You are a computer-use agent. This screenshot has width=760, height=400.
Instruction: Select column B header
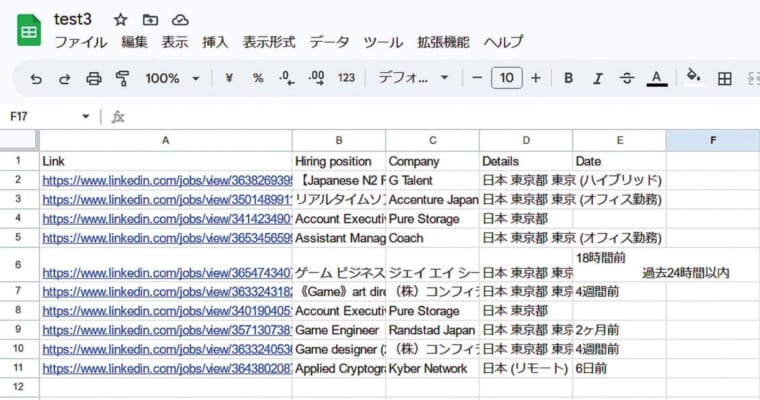click(x=339, y=141)
